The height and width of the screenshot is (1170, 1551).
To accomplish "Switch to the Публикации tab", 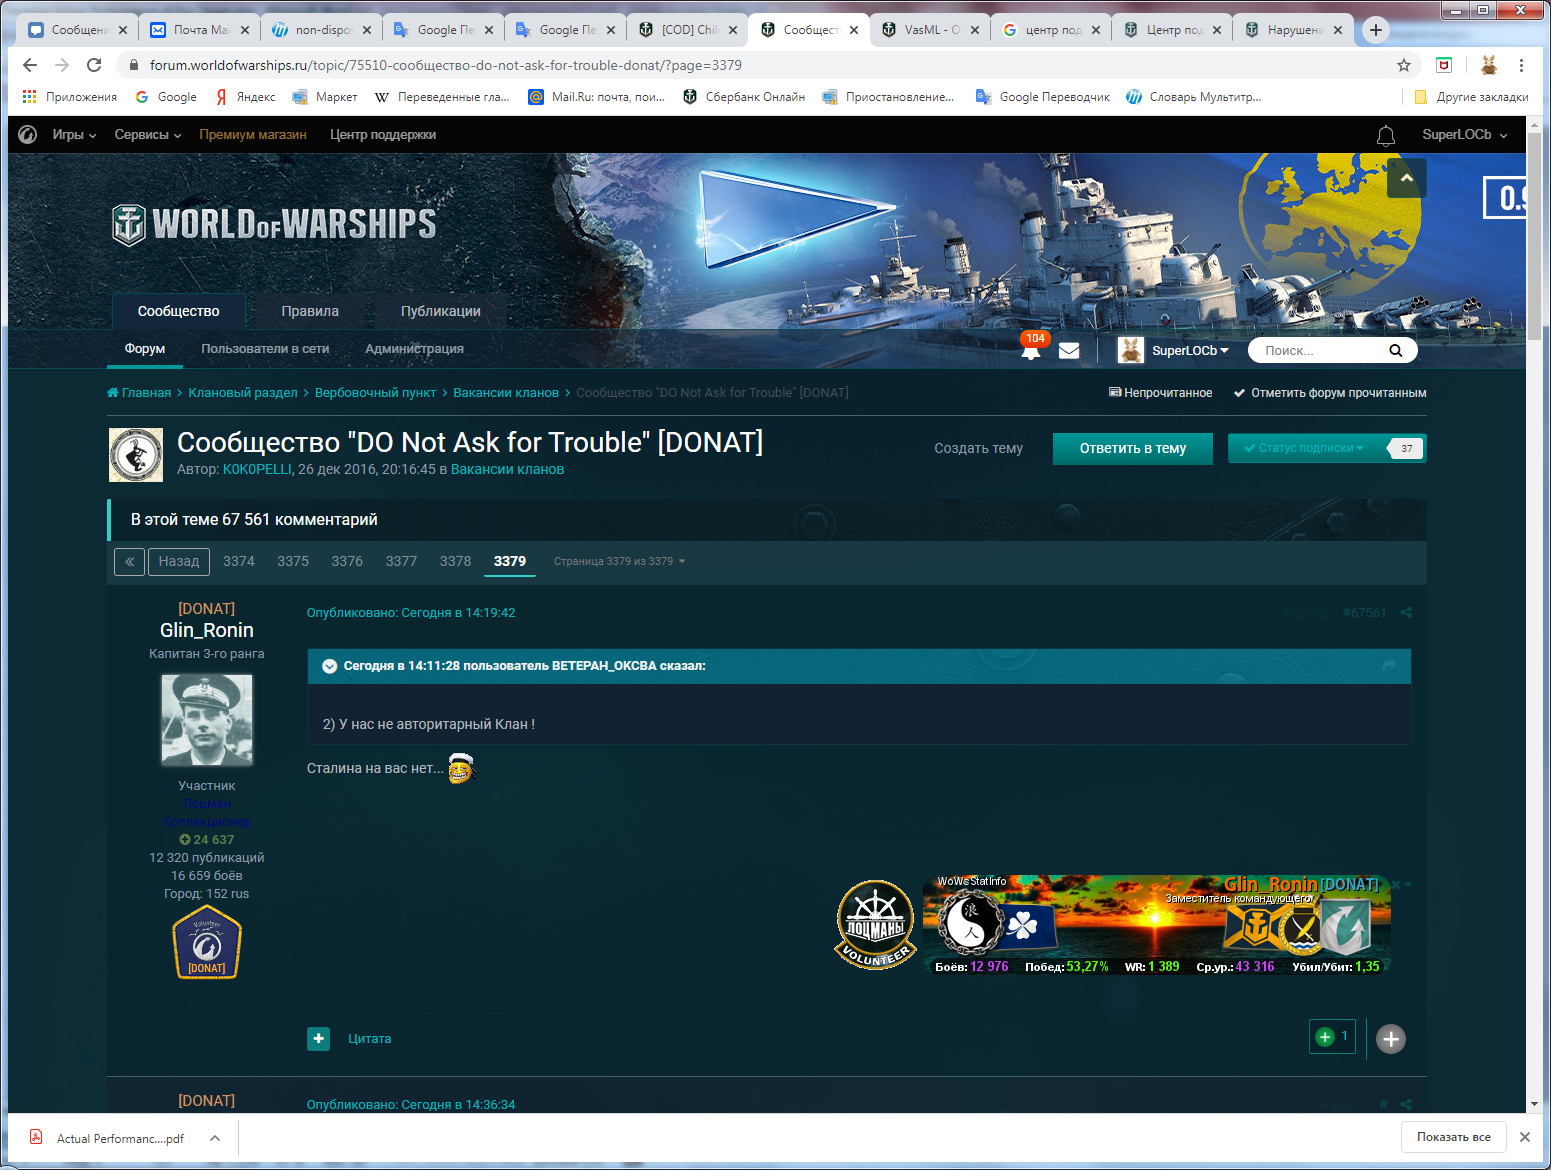I will [441, 311].
